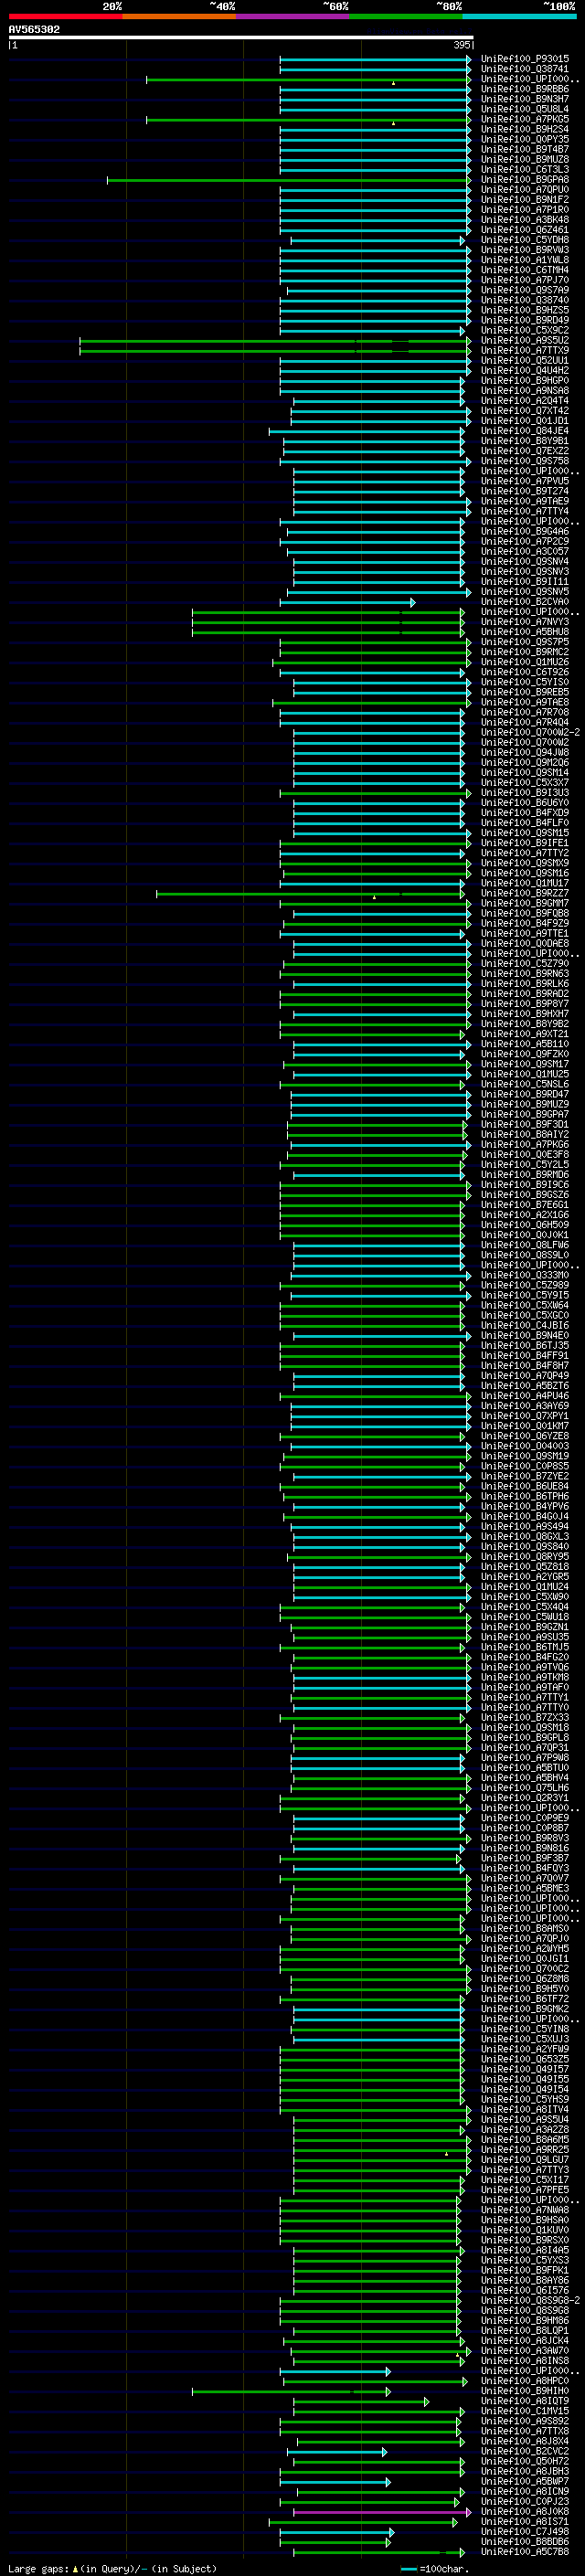Screen dimensions: 585x2576
Task: Click the orange ~40% identity legend bar
Action: tap(179, 16)
